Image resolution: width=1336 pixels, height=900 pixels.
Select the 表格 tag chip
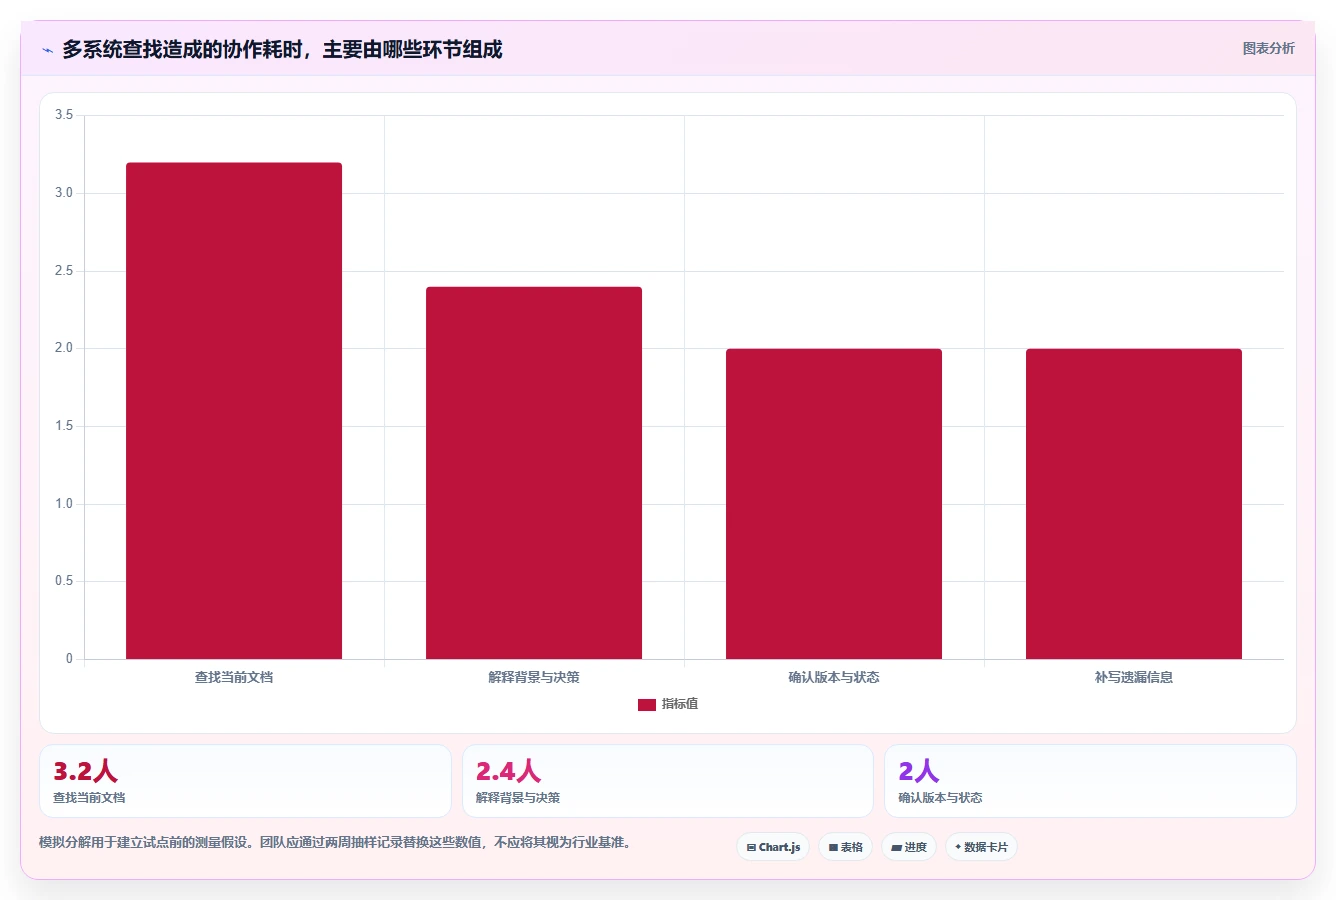[x=845, y=847]
